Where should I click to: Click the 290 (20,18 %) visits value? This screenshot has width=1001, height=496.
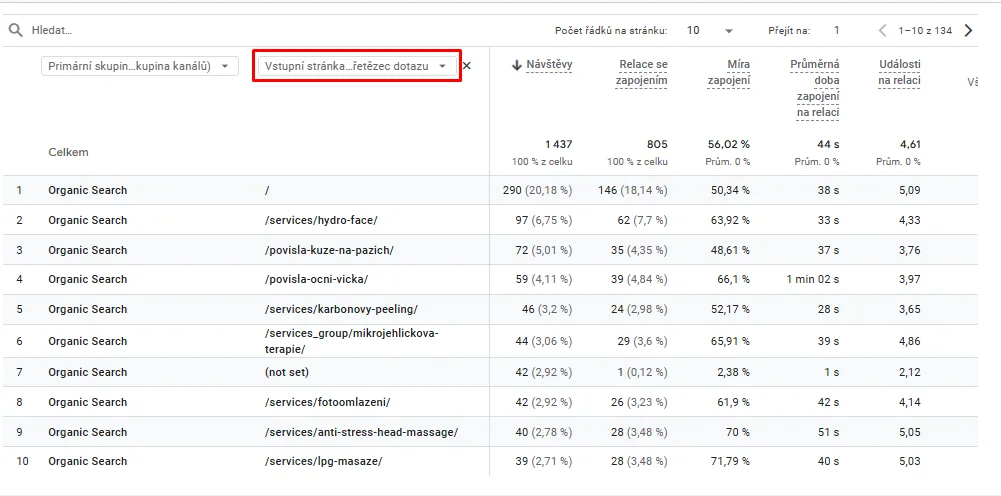538,190
